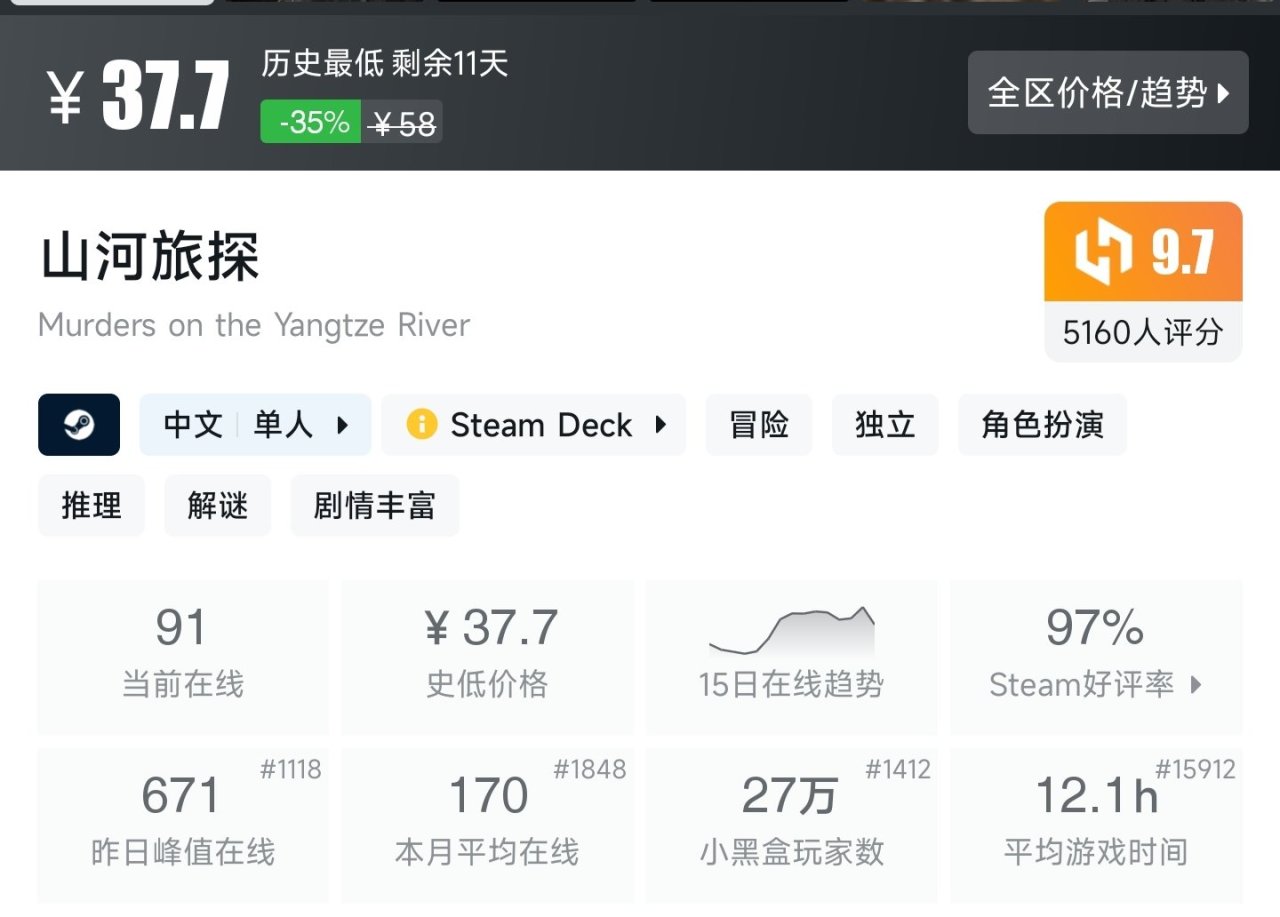This screenshot has height=917, width=1280.
Task: View 小黑盒玩家数 stat card
Action: [x=791, y=824]
